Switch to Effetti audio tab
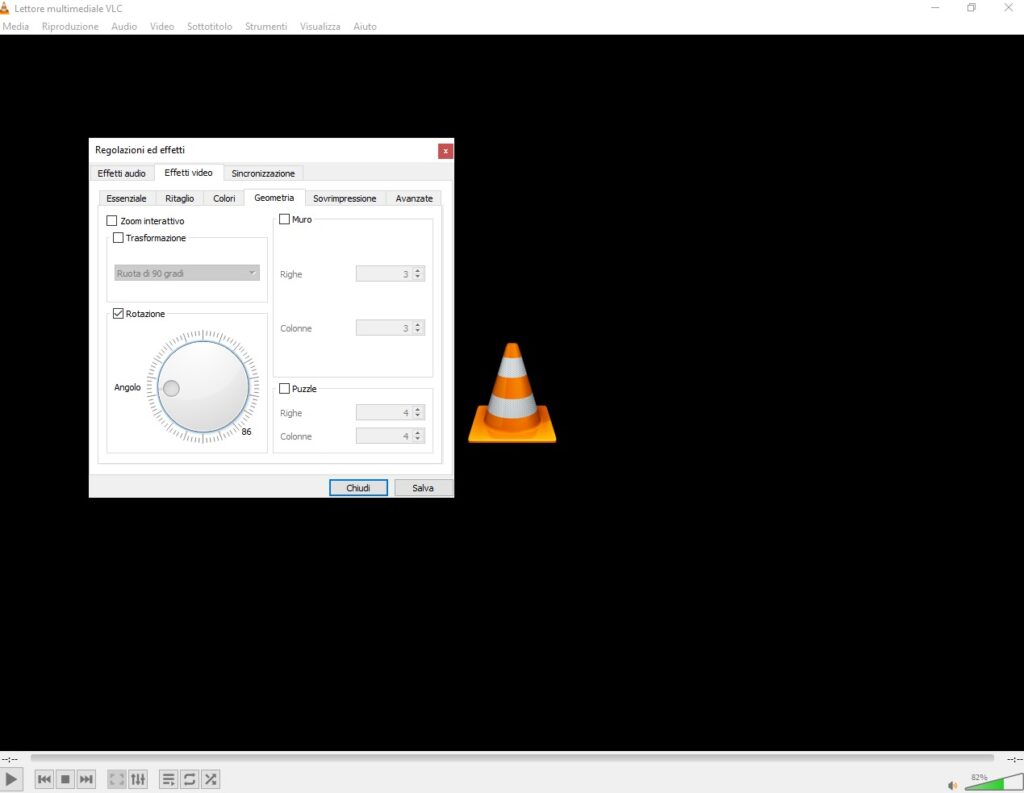 click(x=121, y=173)
